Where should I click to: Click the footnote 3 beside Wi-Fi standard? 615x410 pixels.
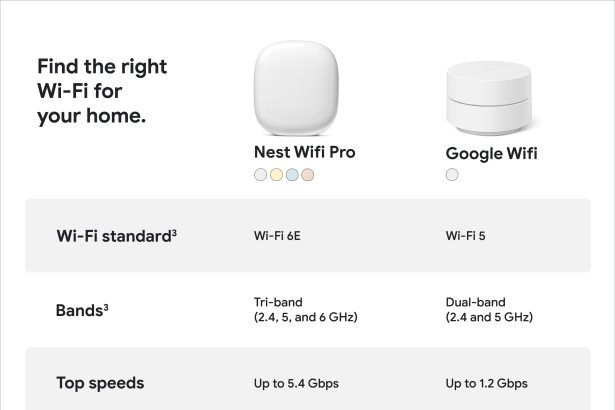[x=174, y=233]
